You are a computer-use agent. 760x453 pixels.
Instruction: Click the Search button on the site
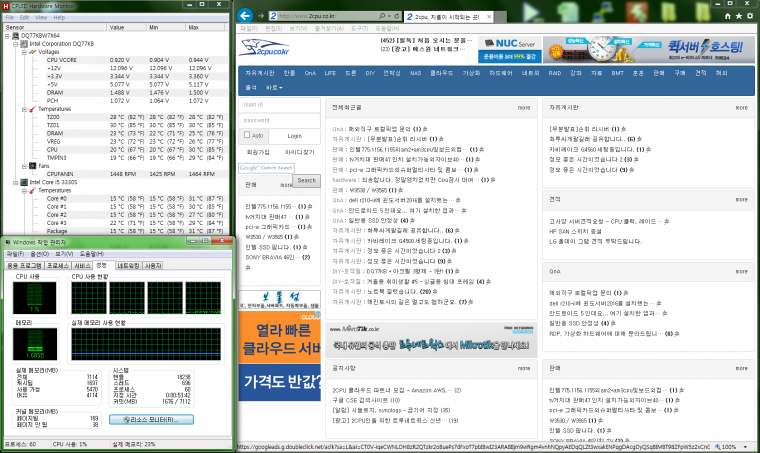[x=306, y=180]
